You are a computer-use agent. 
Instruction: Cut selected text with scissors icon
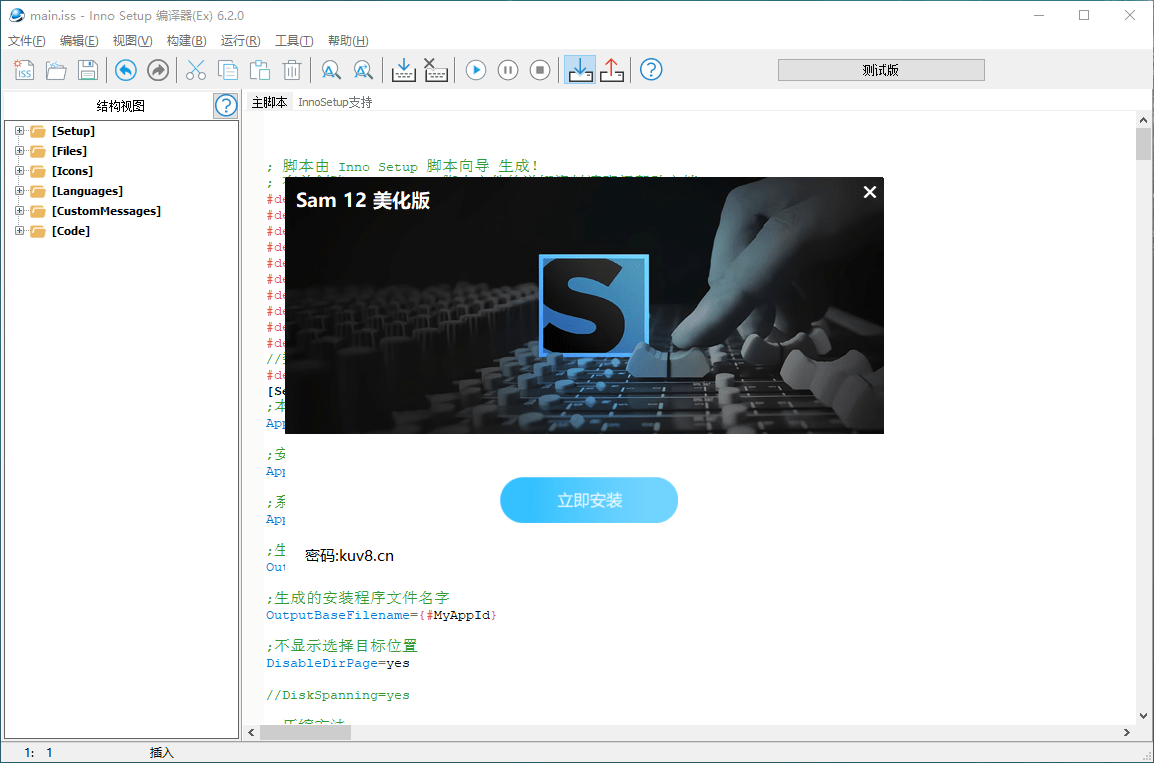pos(196,70)
